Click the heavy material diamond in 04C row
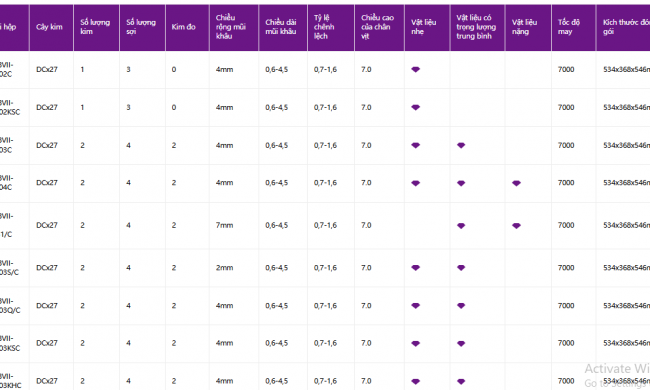 click(x=516, y=183)
